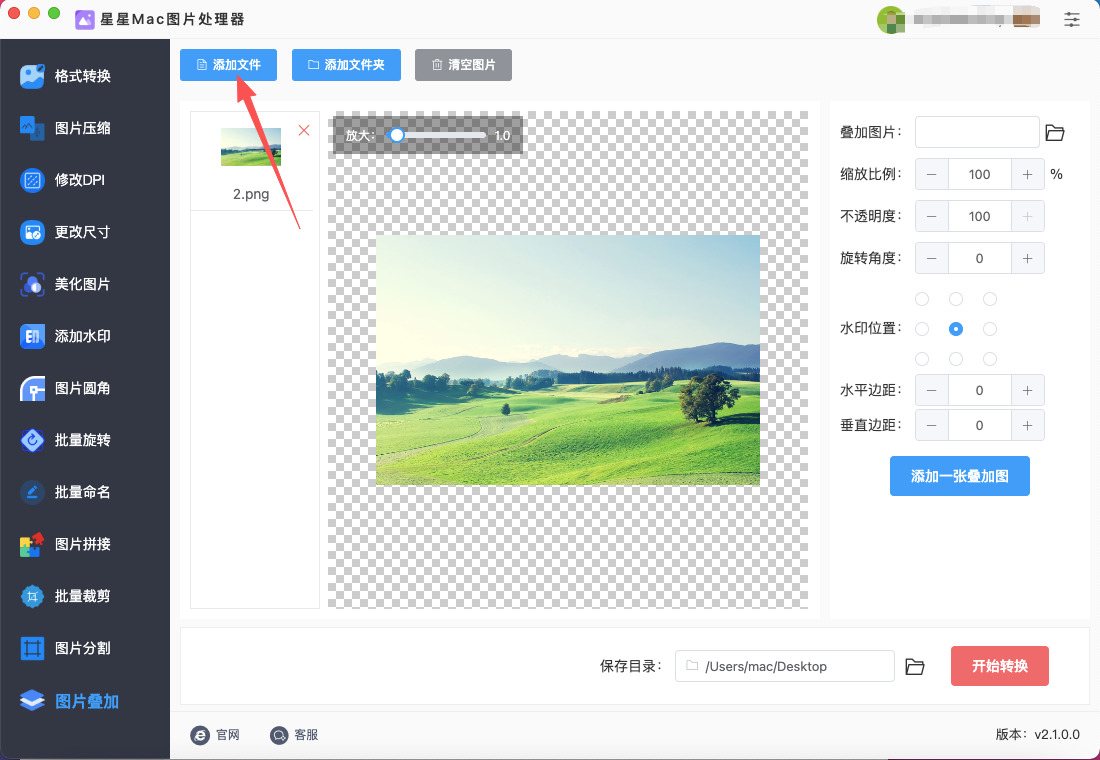Open the 美化图片 beautify icon

(32, 284)
